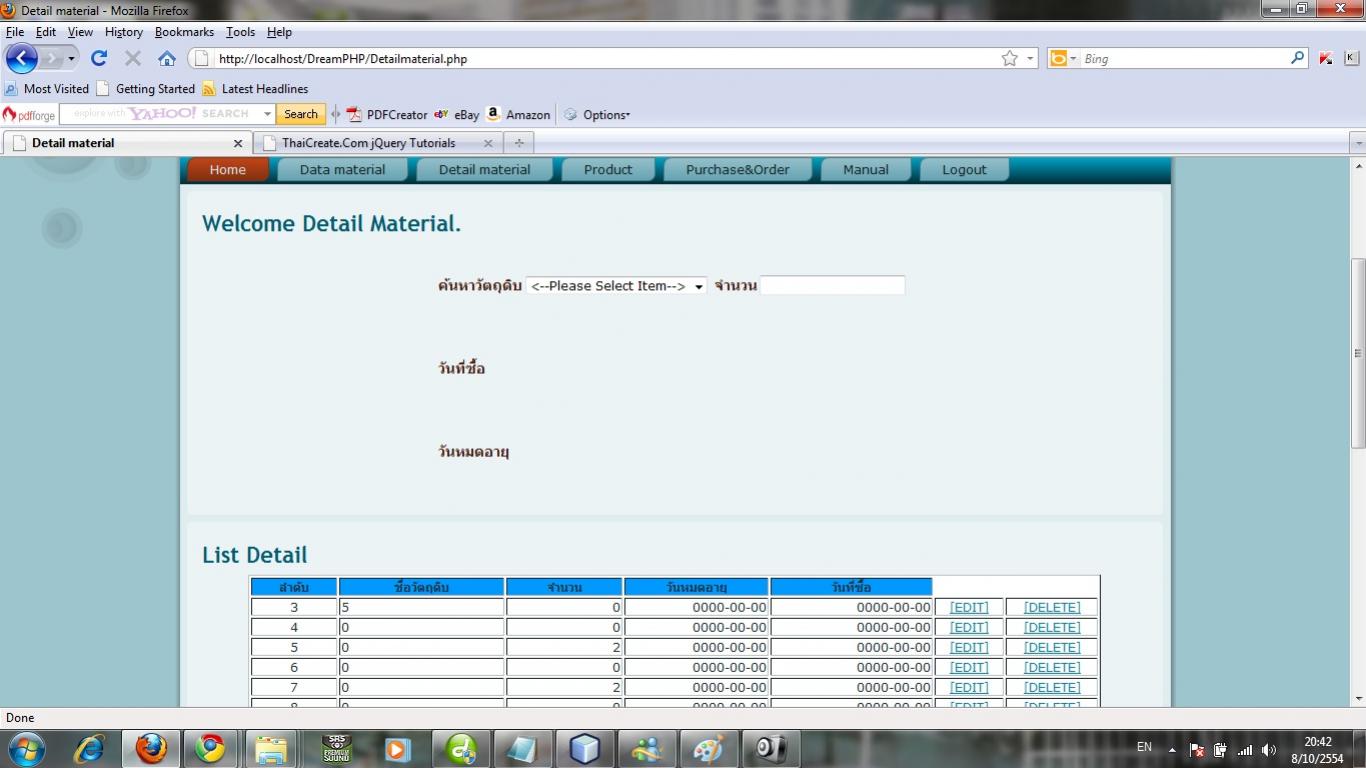Open the History menu
Image resolution: width=1366 pixels, height=768 pixels.
point(124,32)
